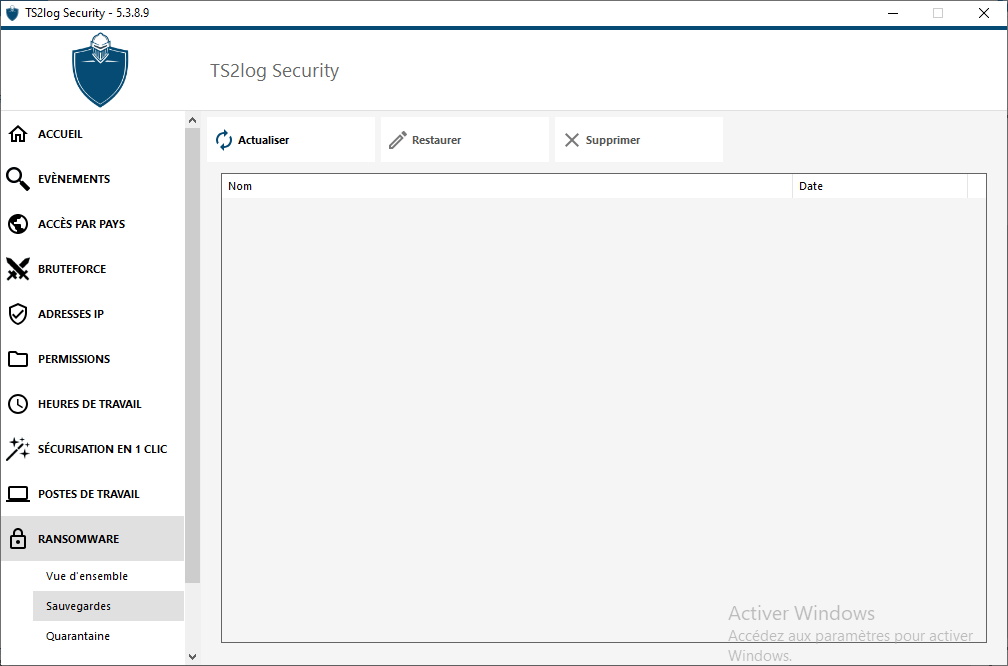The width and height of the screenshot is (1008, 666).
Task: Click the globe icon for Accès par pays
Action: 18,224
